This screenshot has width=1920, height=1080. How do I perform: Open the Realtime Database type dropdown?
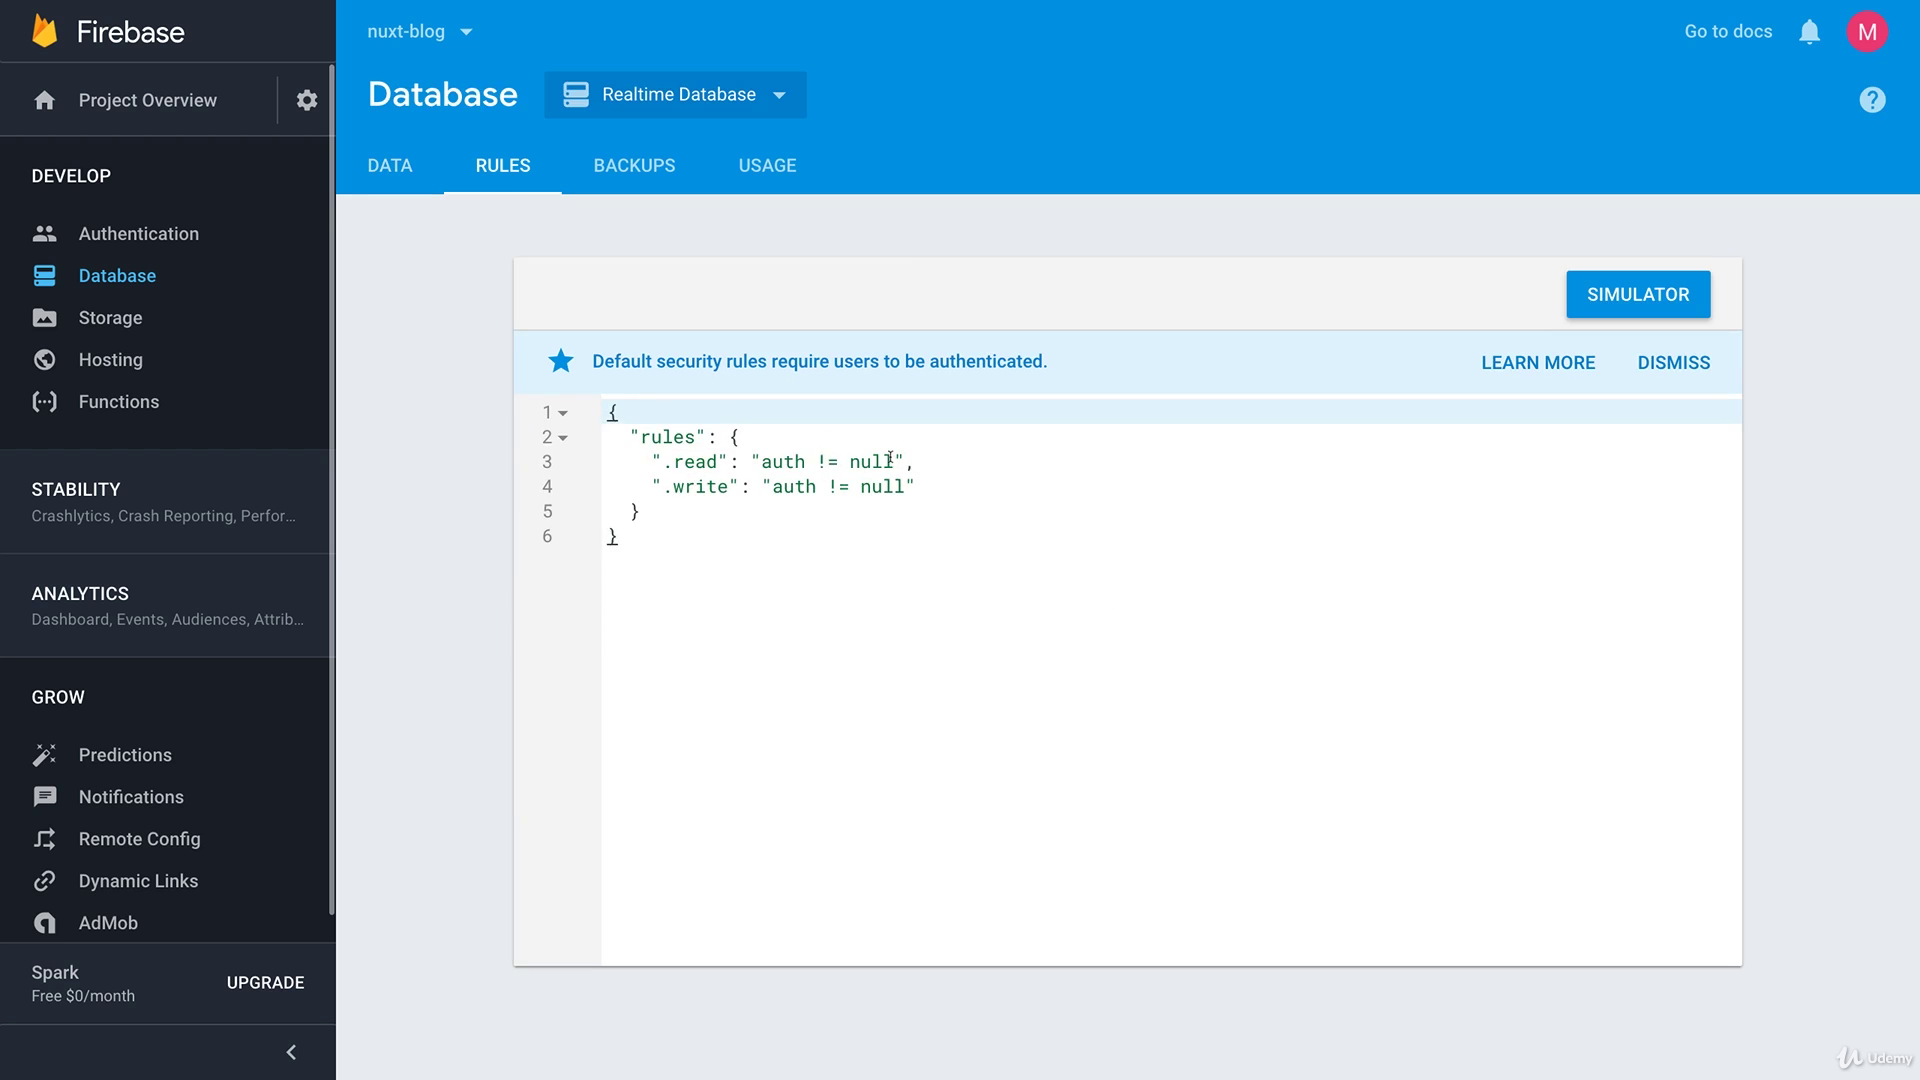[x=675, y=95]
